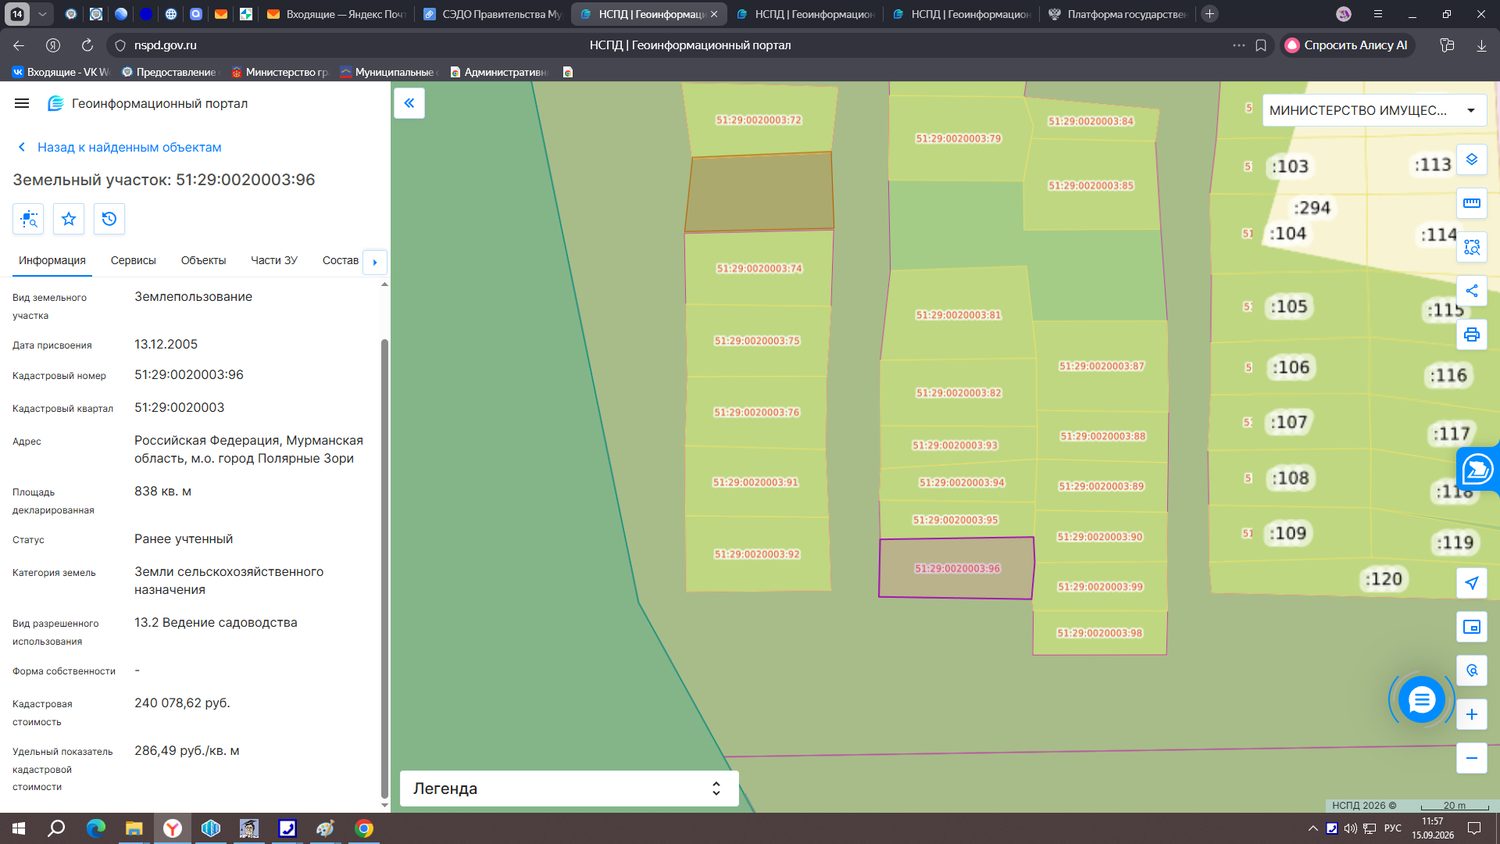Open the Части ЗУ tab

[x=274, y=260]
